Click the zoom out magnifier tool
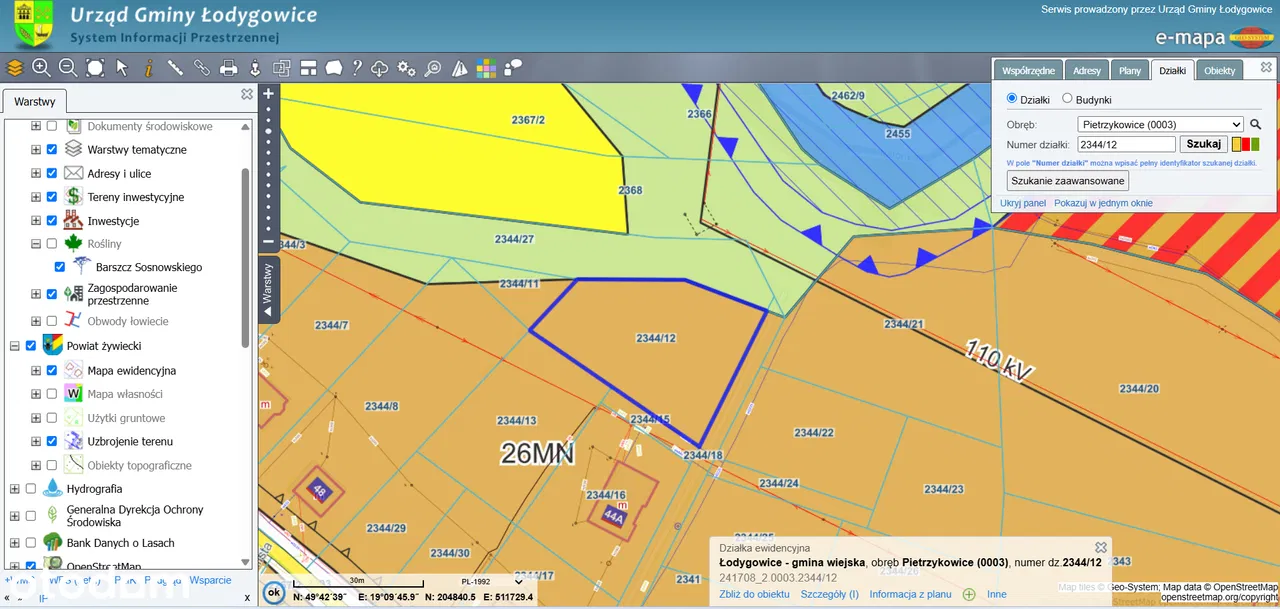The height and width of the screenshot is (609, 1280). 68,68
